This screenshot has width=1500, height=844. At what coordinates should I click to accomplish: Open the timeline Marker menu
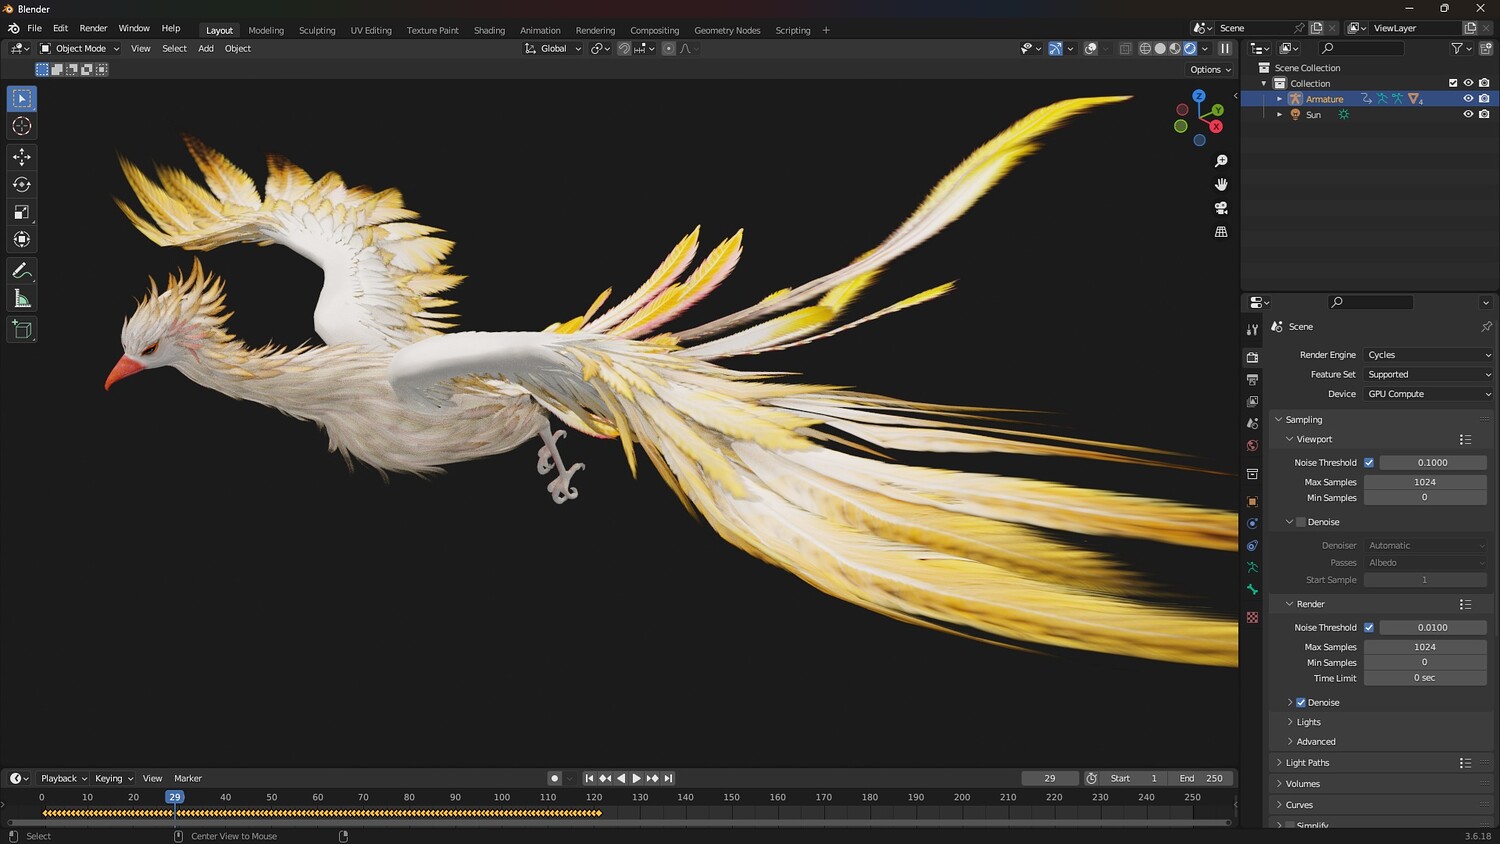188,778
